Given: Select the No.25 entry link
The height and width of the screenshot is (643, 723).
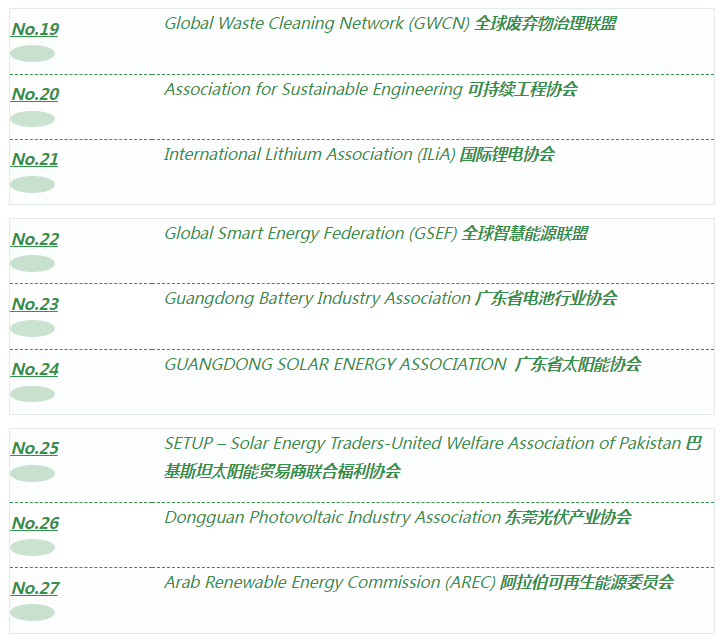Looking at the screenshot, I should click(35, 448).
